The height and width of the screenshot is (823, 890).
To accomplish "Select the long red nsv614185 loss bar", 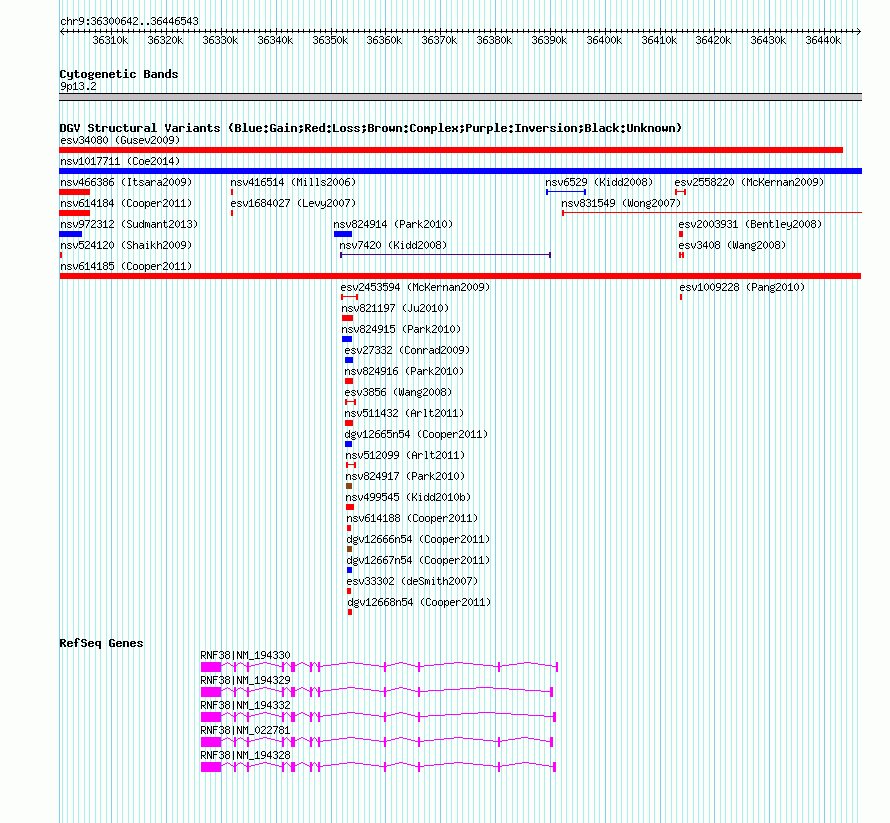I will point(460,276).
